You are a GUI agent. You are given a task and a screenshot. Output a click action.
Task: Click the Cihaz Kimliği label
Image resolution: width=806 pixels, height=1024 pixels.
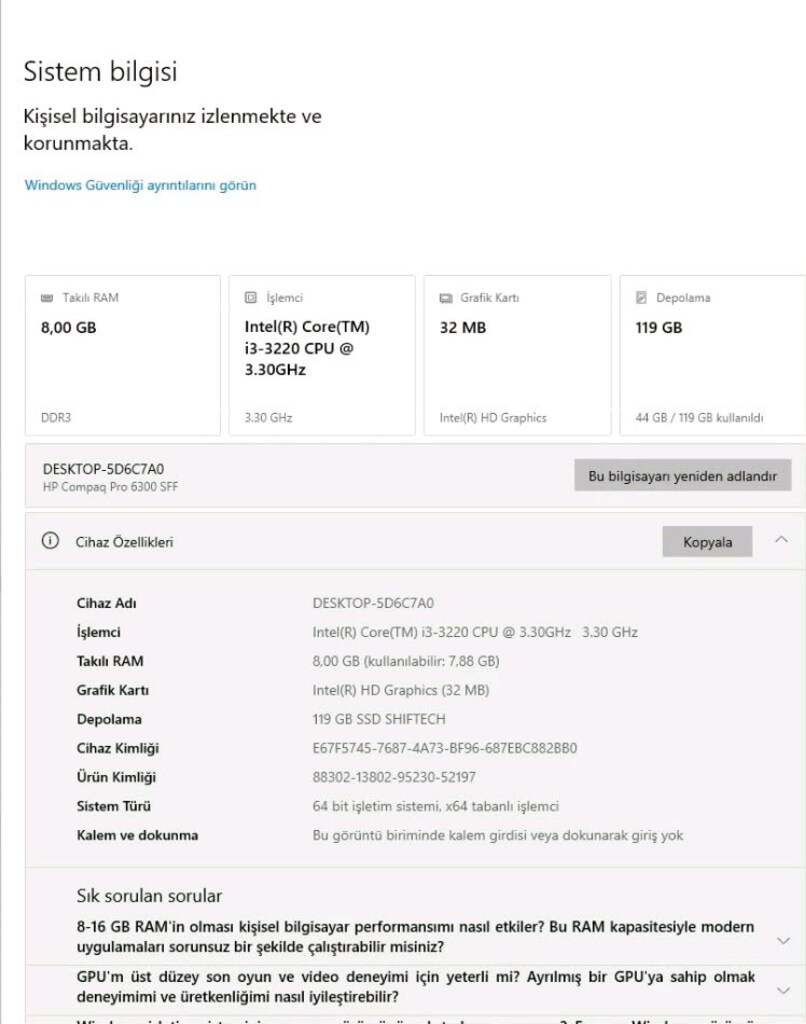118,748
